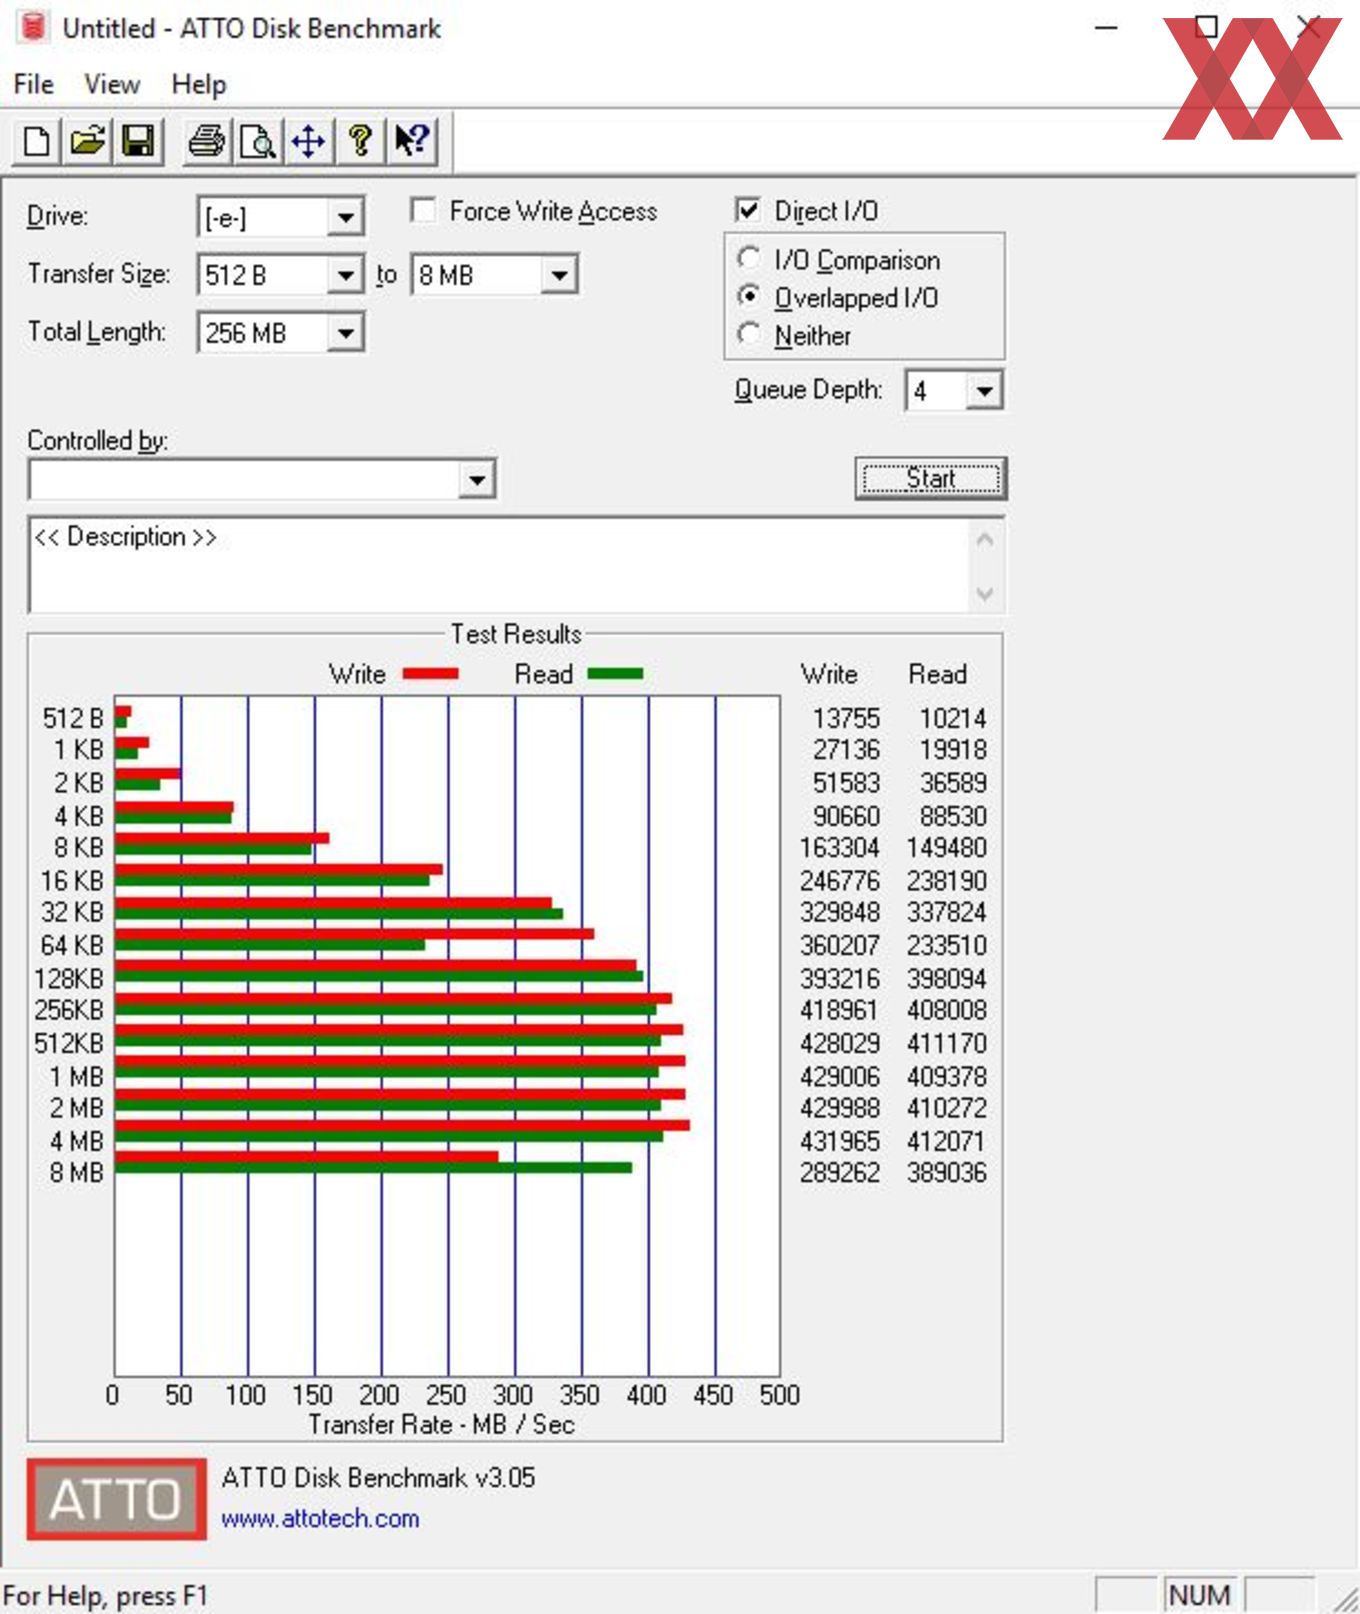Screen dimensions: 1360x1614
Task: Expand the 512 B transfer size dropdown
Action: pos(344,275)
